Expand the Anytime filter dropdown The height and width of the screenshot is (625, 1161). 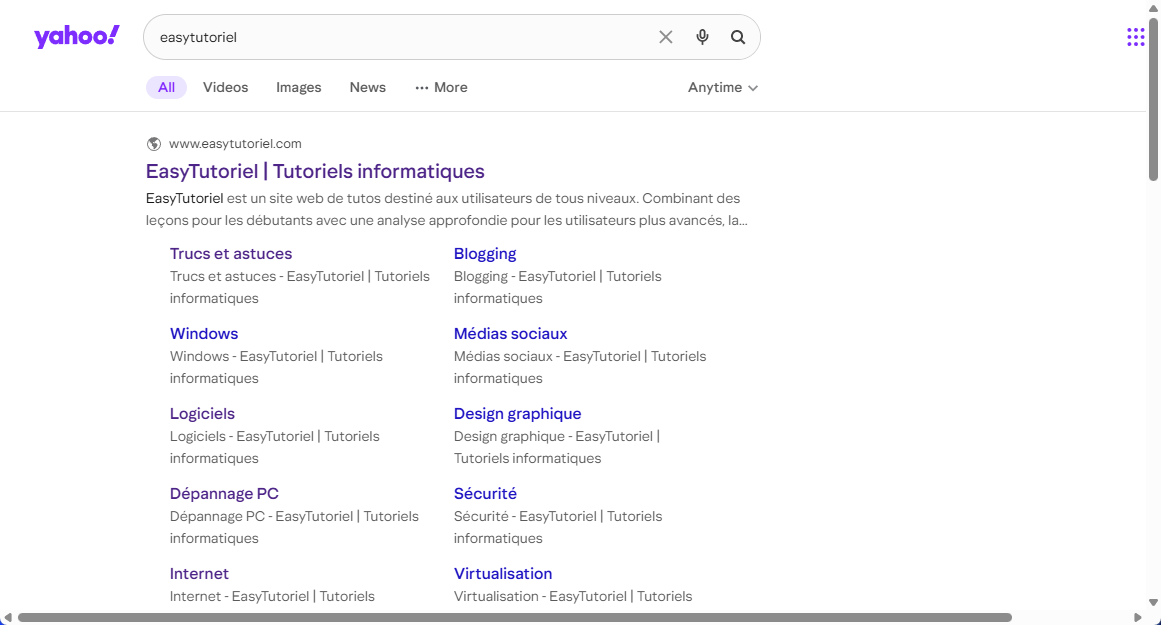point(722,88)
